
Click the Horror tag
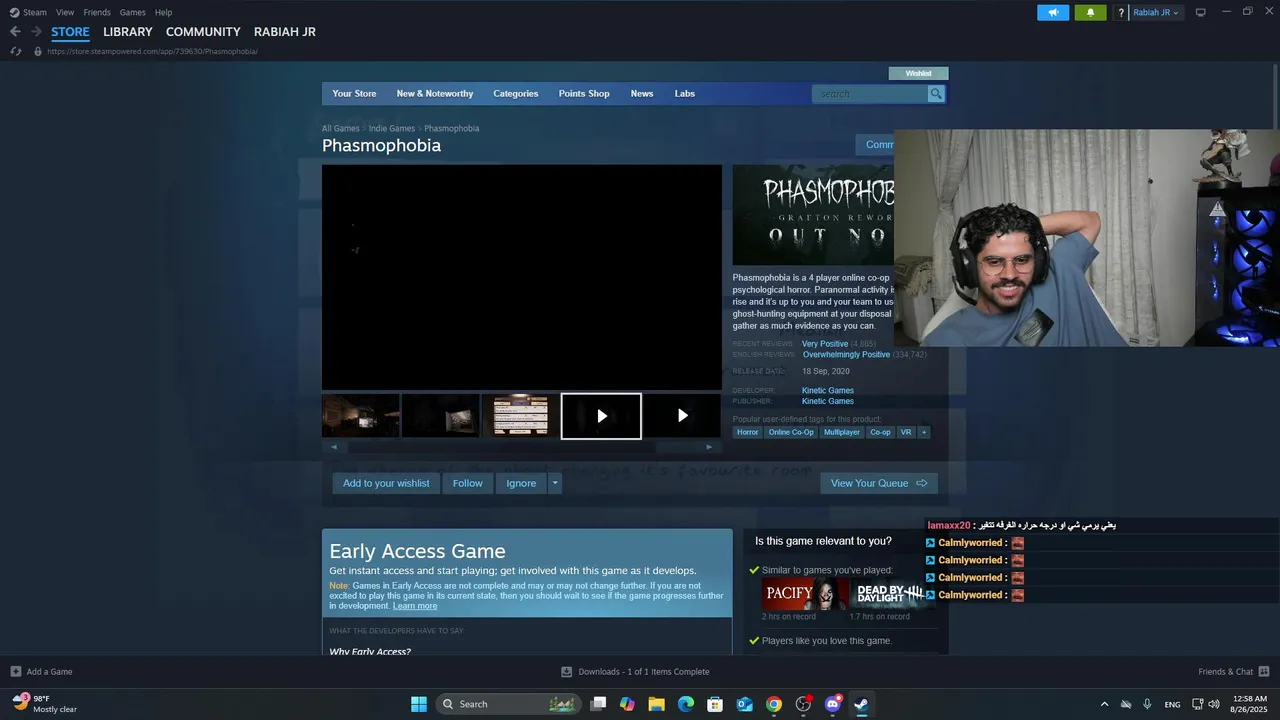click(748, 432)
